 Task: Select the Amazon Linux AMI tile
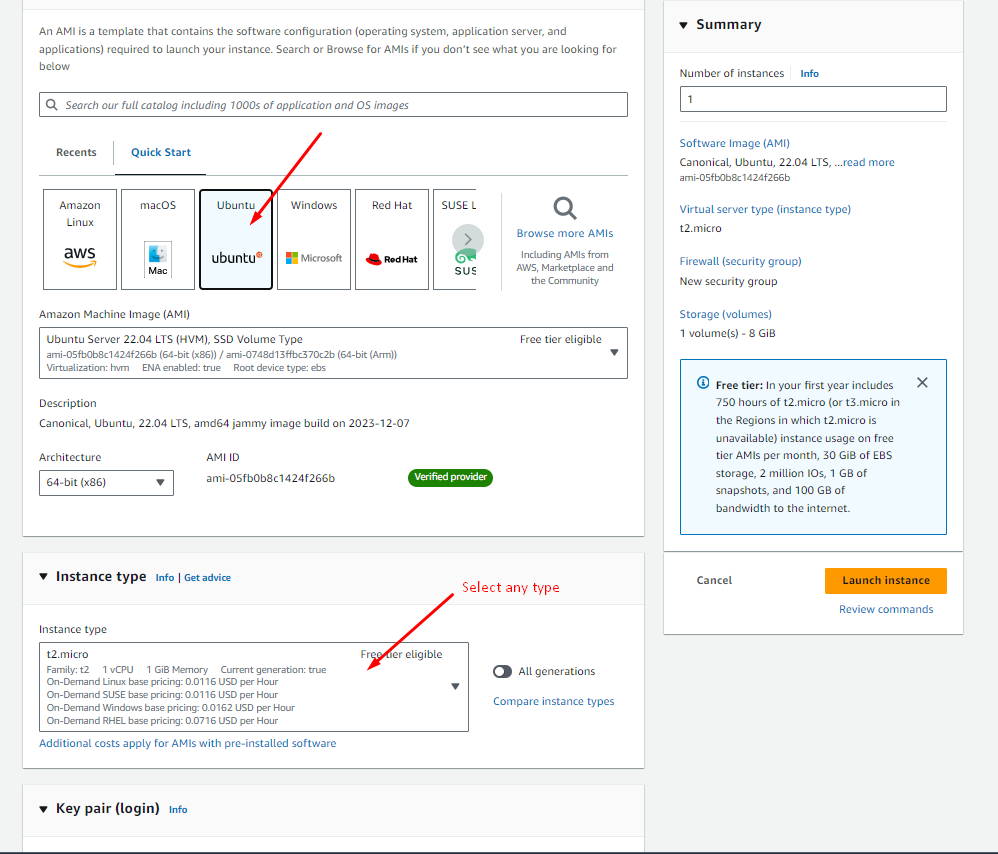pyautogui.click(x=80, y=239)
